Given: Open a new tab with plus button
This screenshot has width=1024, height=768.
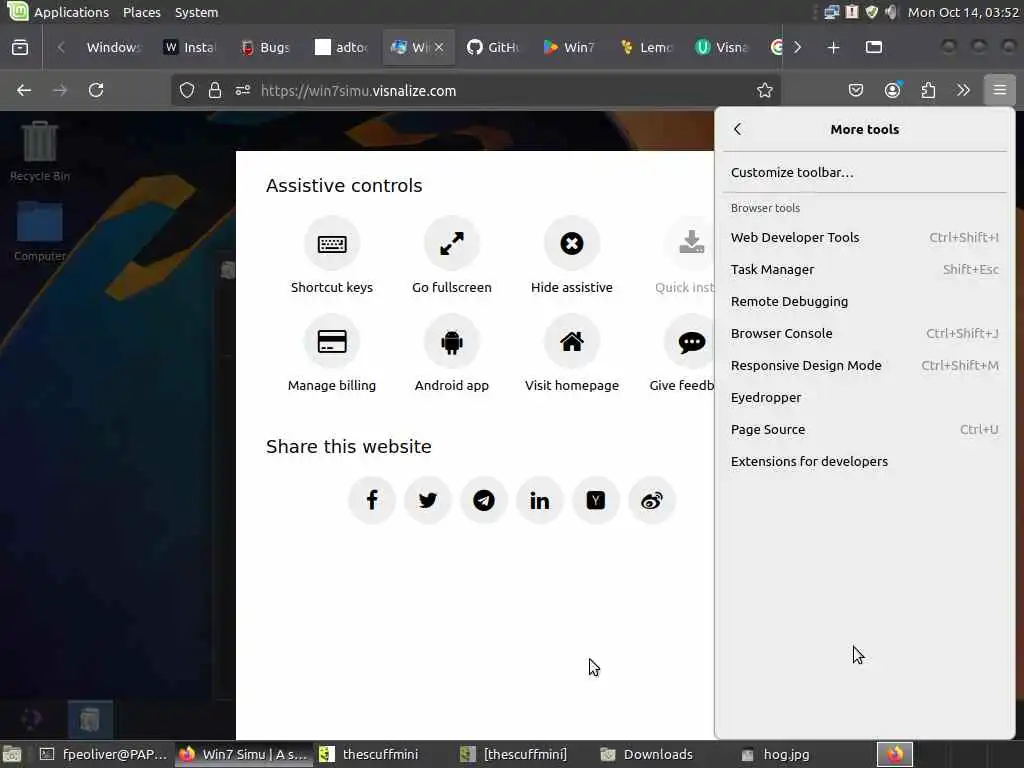Looking at the screenshot, I should coord(833,47).
